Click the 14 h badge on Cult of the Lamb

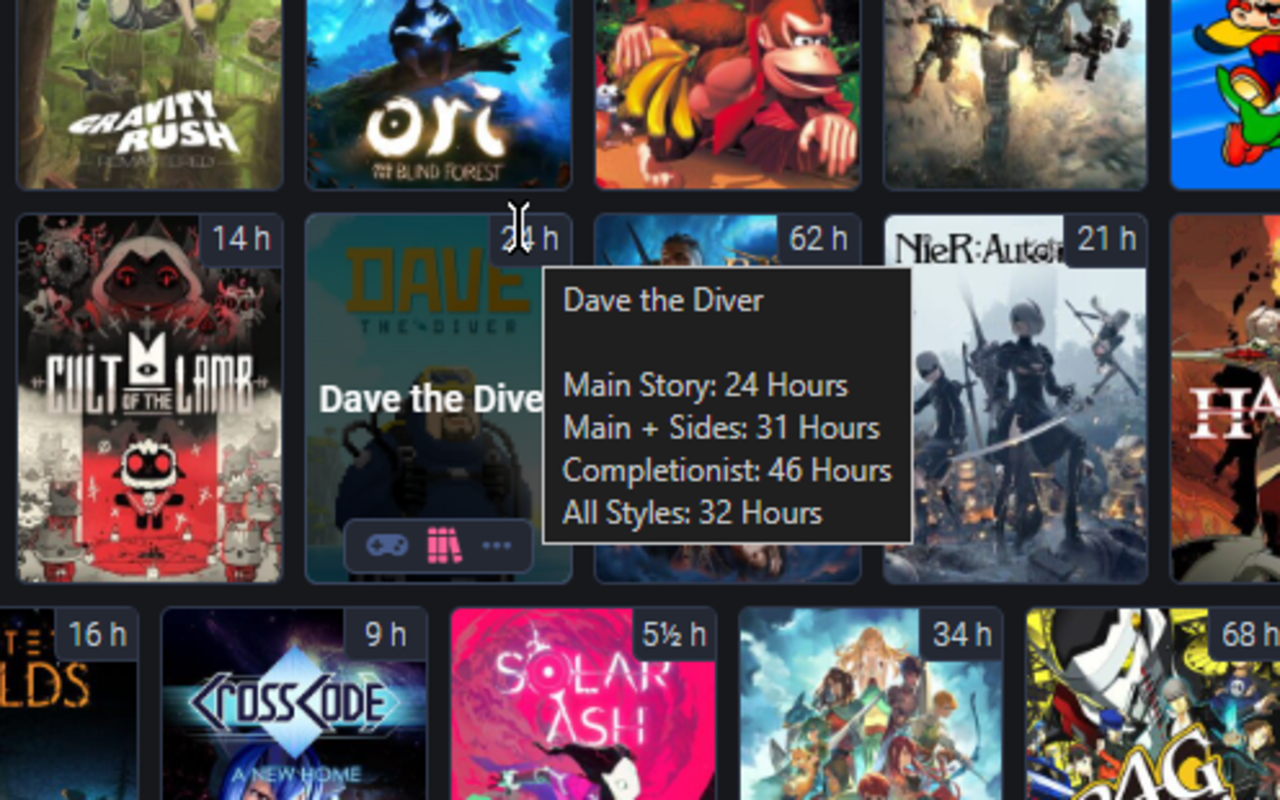[x=241, y=239]
